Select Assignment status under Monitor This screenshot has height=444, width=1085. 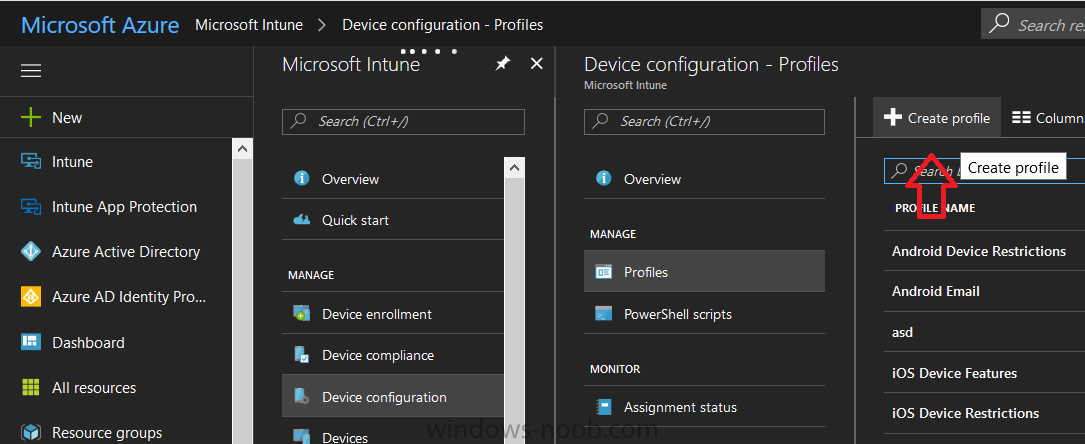pos(704,407)
